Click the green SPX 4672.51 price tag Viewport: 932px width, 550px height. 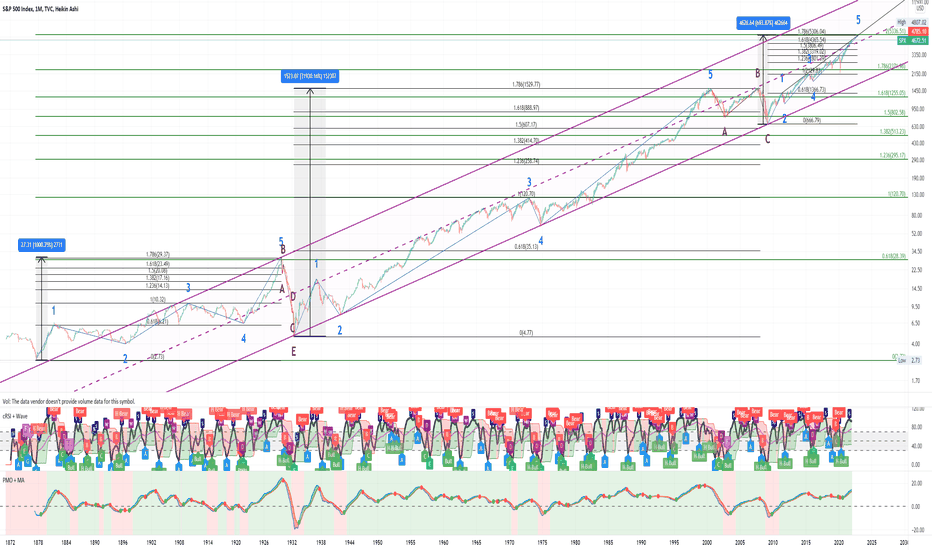(912, 40)
